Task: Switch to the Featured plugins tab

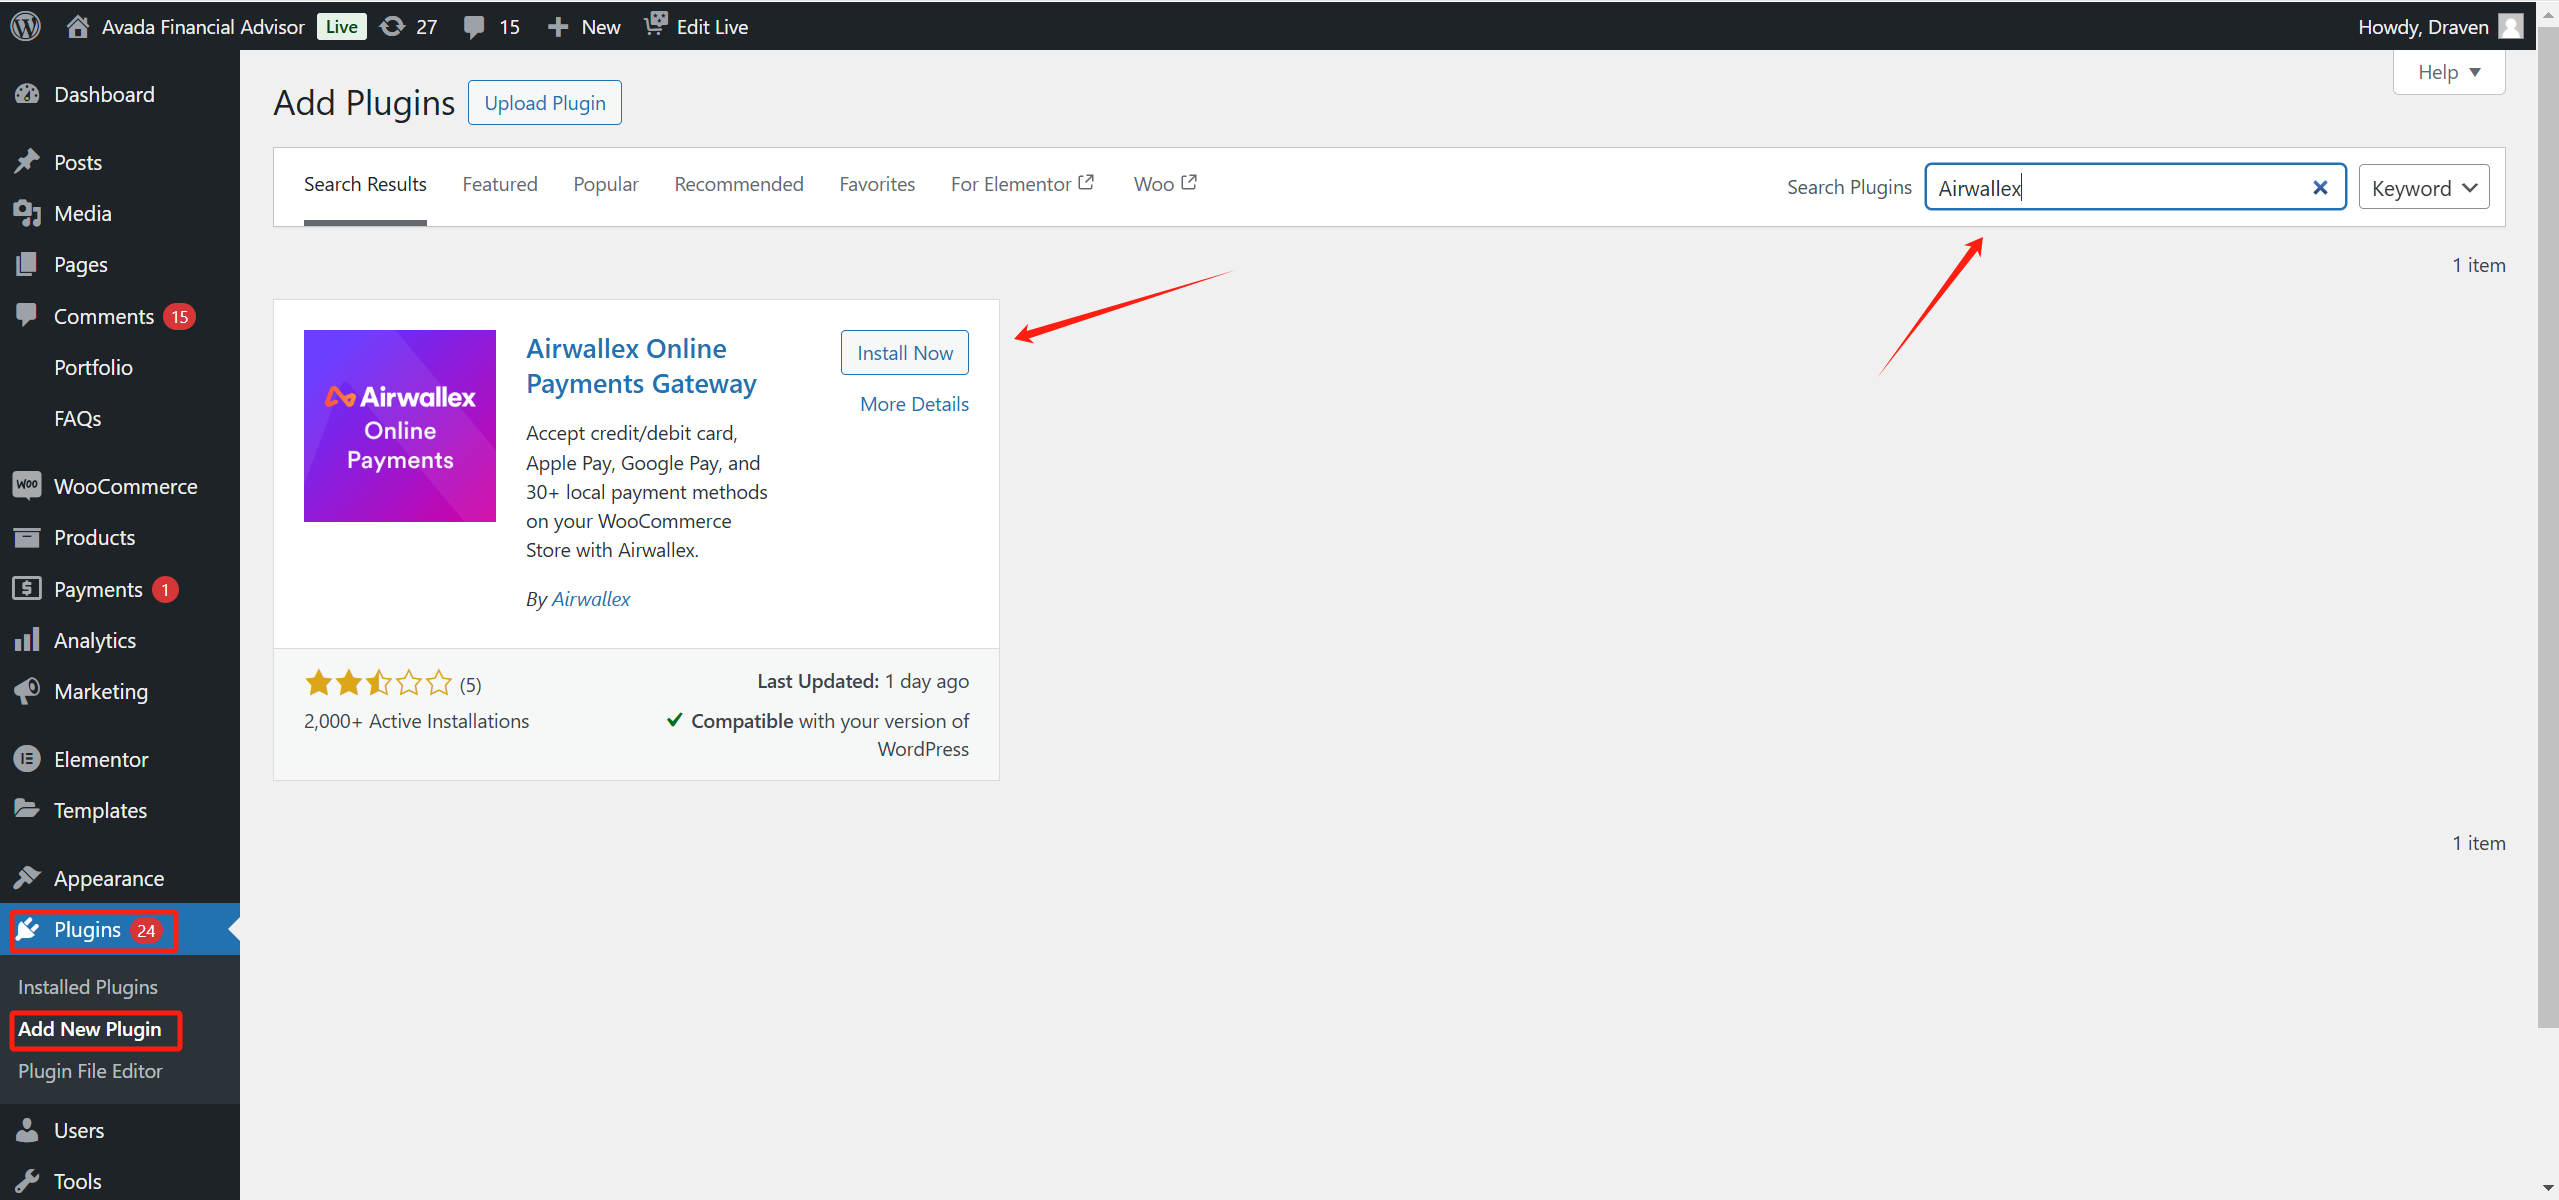Action: (500, 184)
